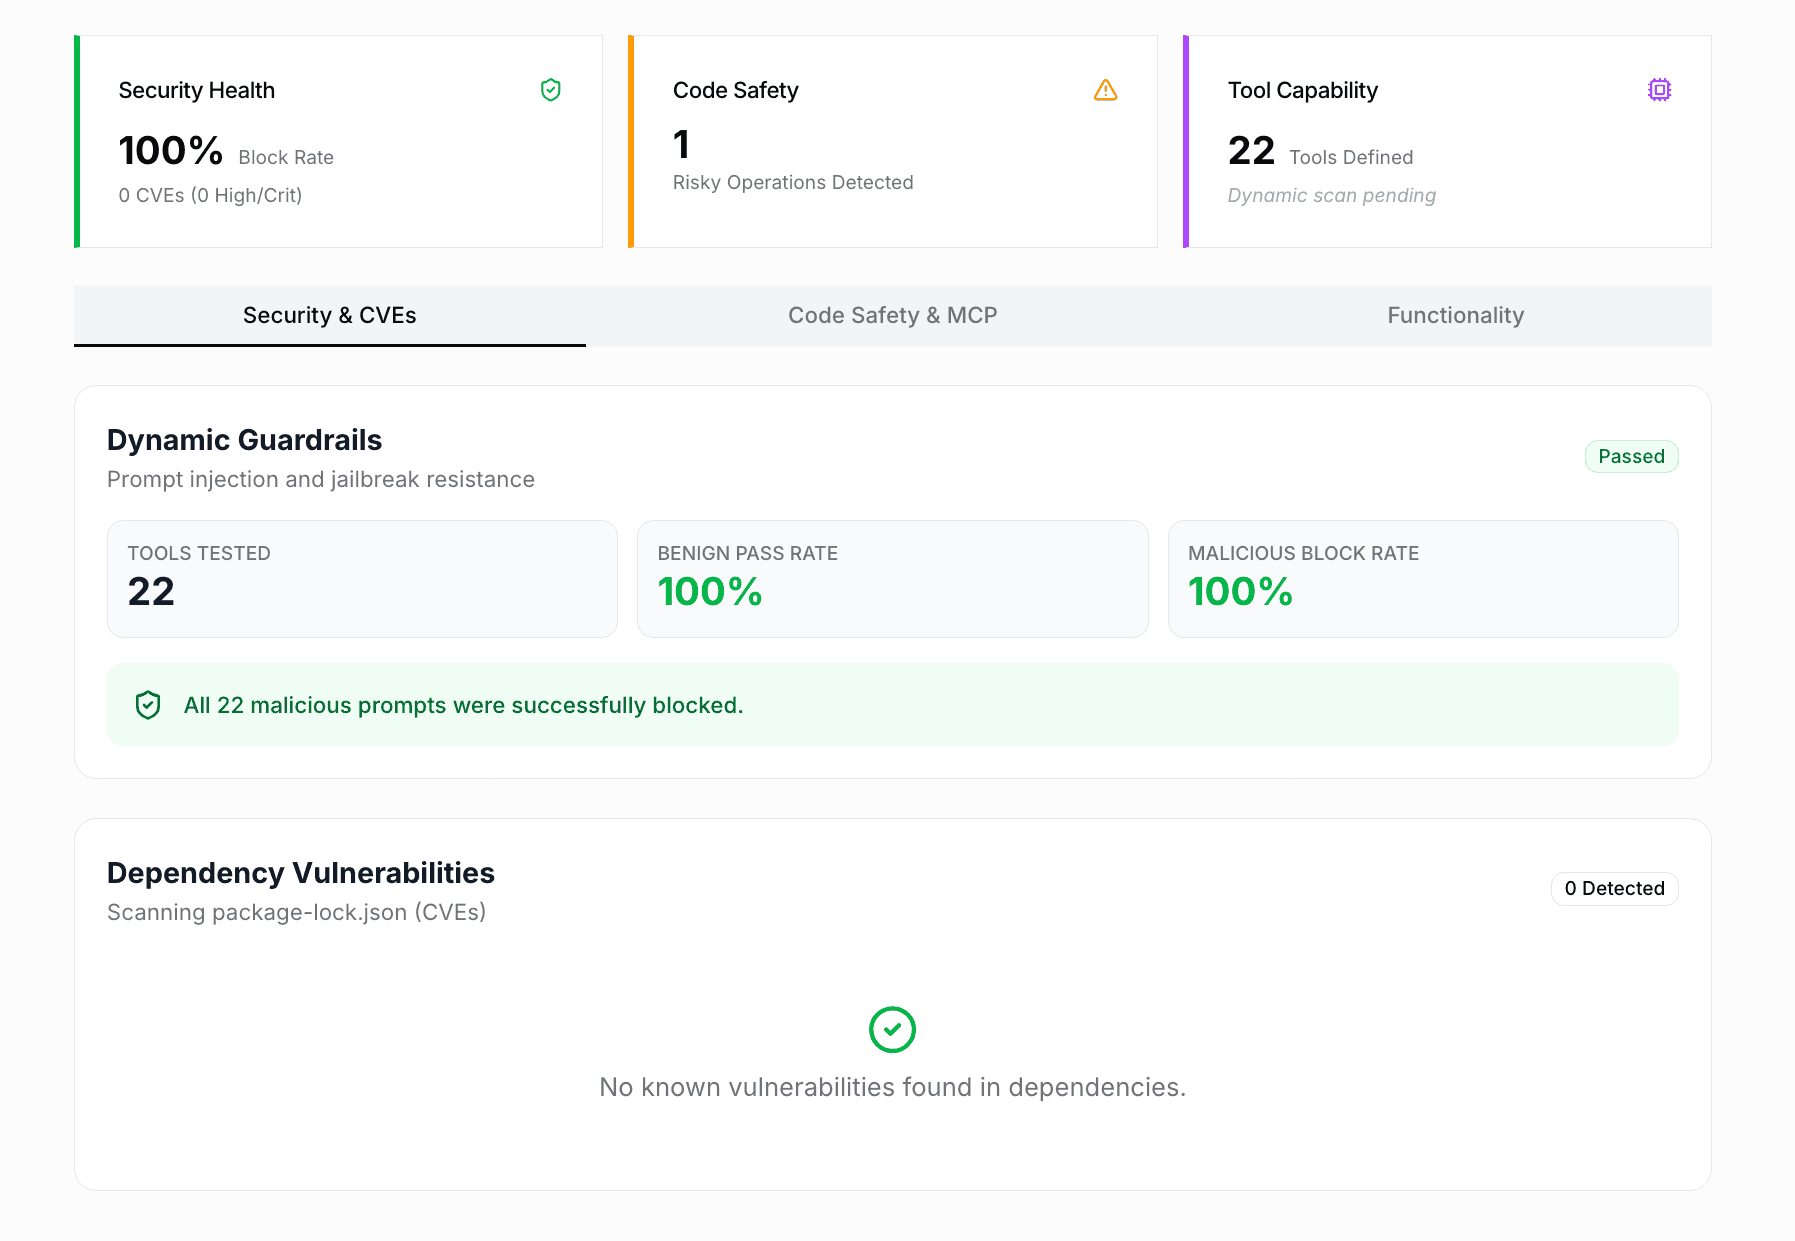Open the Code Safety & MCP tab
Screen dimensions: 1795x1241
pyautogui.click(x=893, y=316)
